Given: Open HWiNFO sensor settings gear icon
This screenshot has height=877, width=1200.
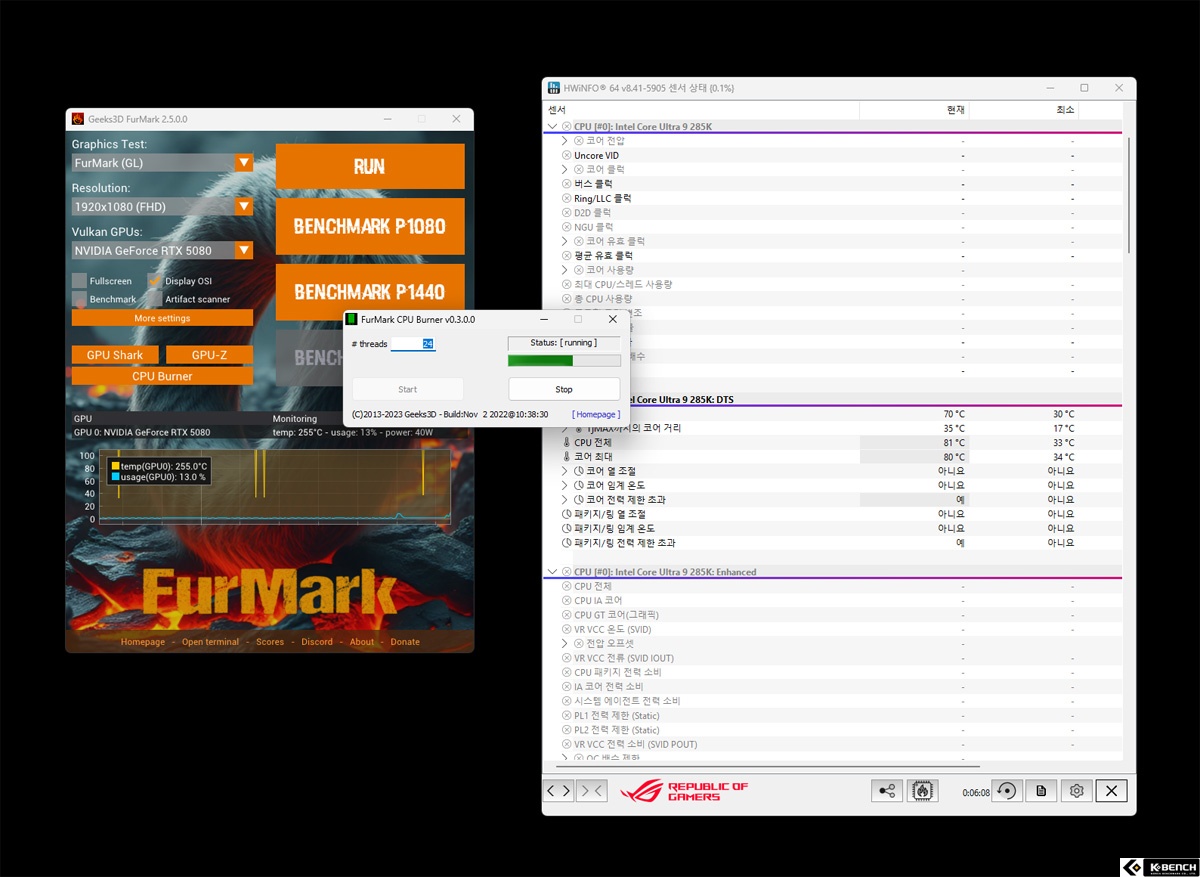Looking at the screenshot, I should (x=1076, y=791).
